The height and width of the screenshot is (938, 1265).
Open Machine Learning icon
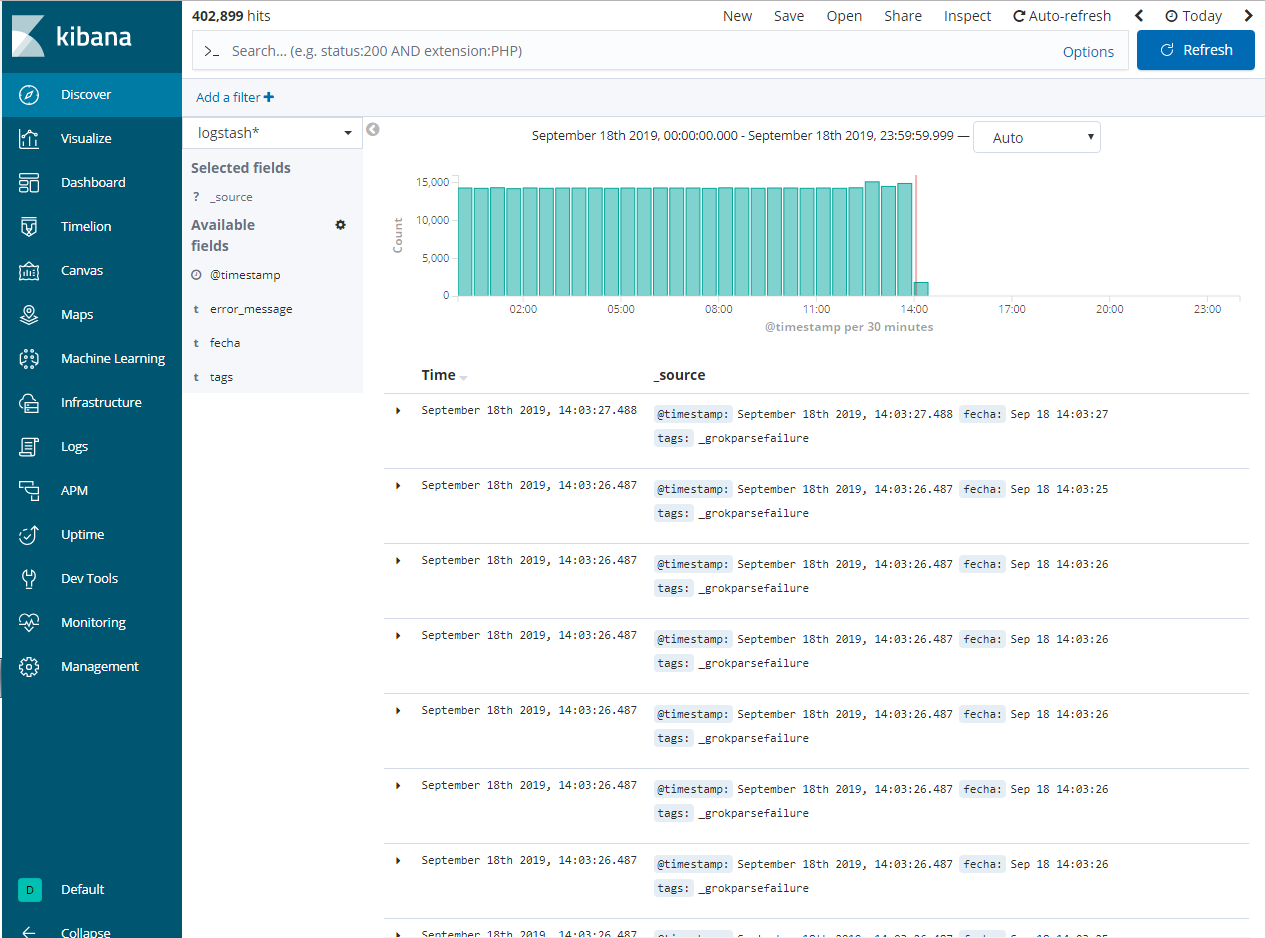tap(29, 359)
